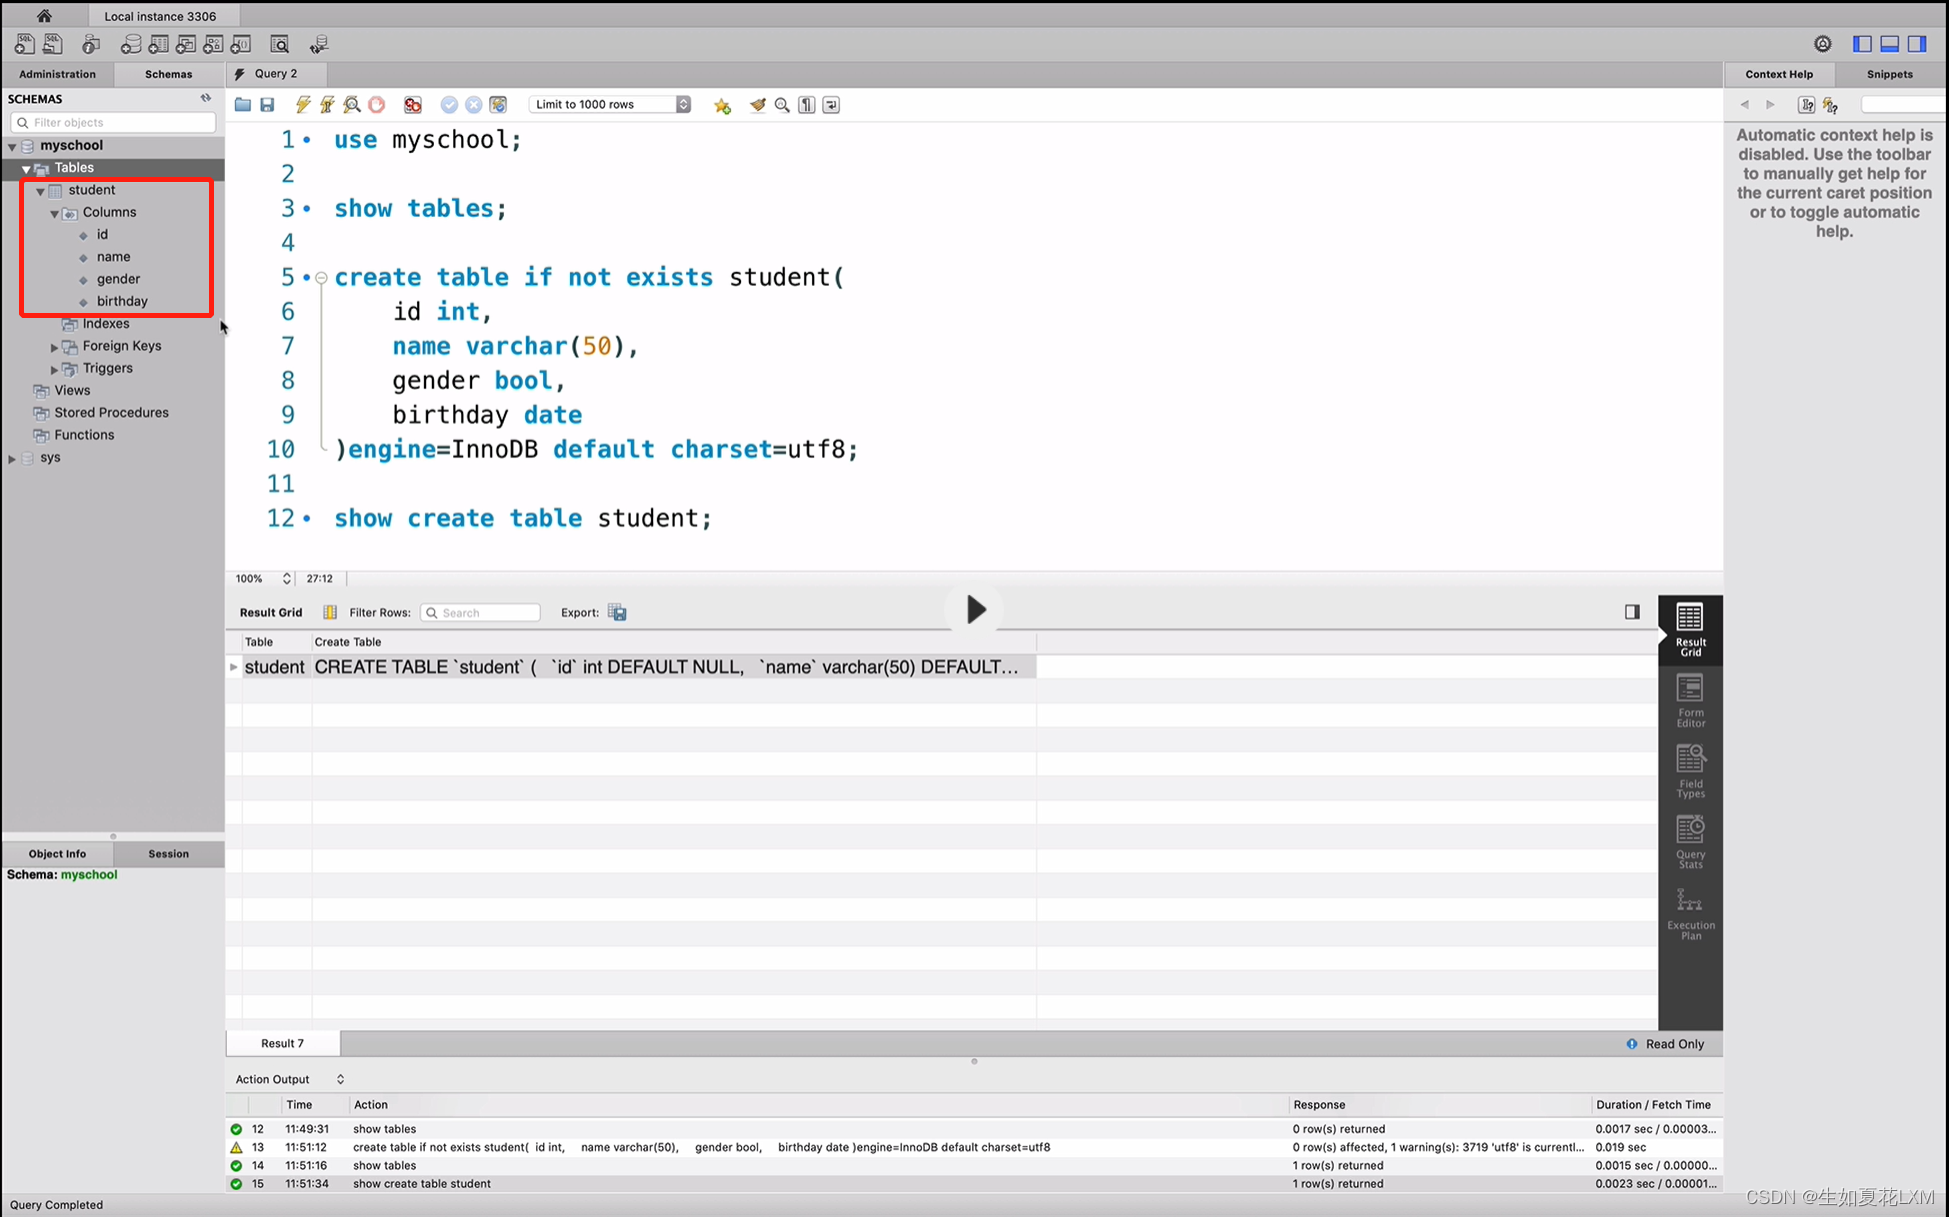Switch to the Administration tab
The image size is (1949, 1217).
56,73
